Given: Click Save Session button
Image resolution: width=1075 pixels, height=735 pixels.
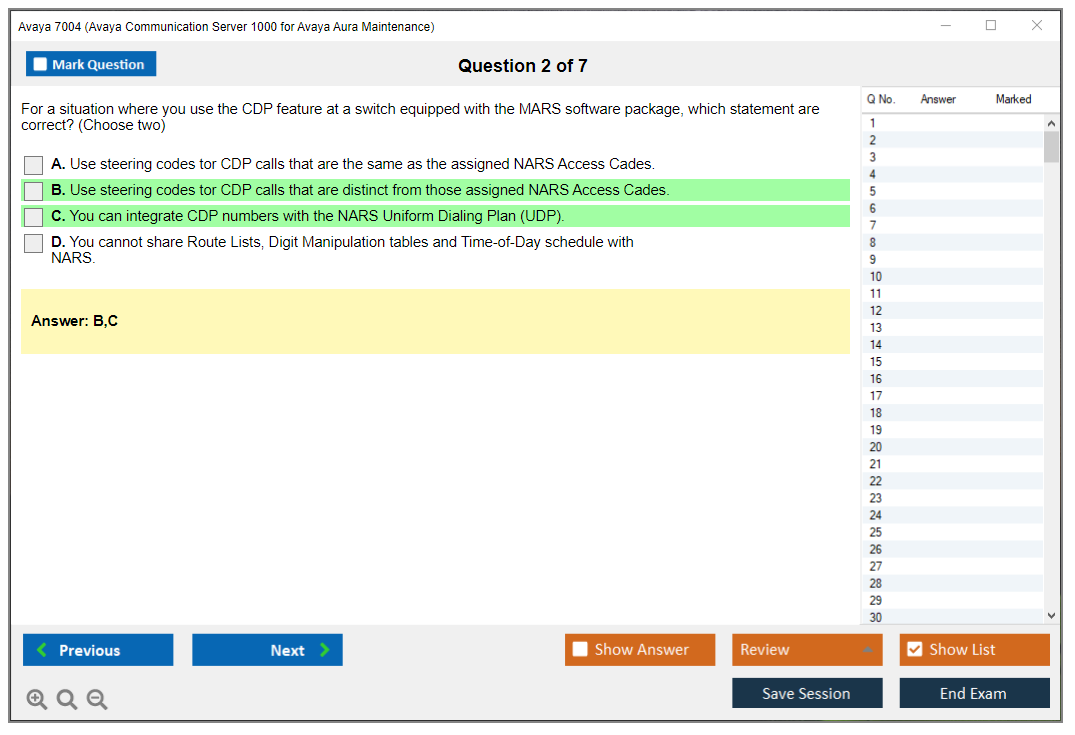Looking at the screenshot, I should (807, 694).
